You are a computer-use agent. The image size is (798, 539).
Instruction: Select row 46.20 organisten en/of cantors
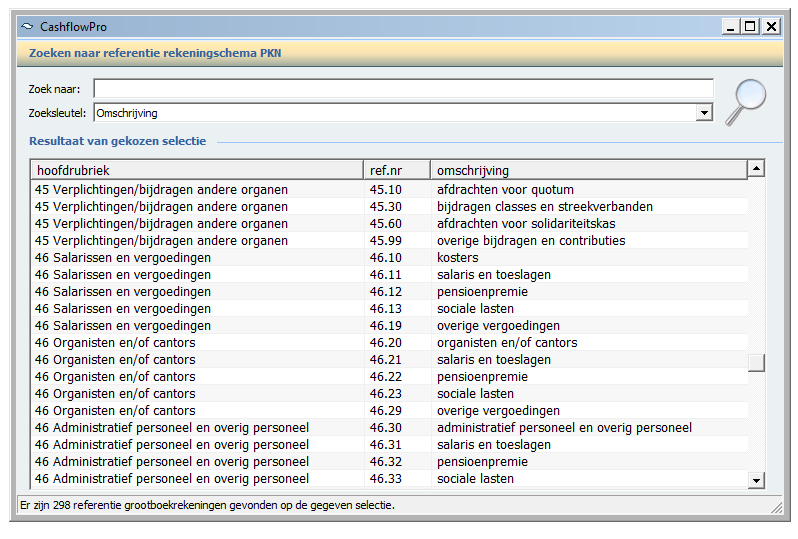(x=389, y=343)
